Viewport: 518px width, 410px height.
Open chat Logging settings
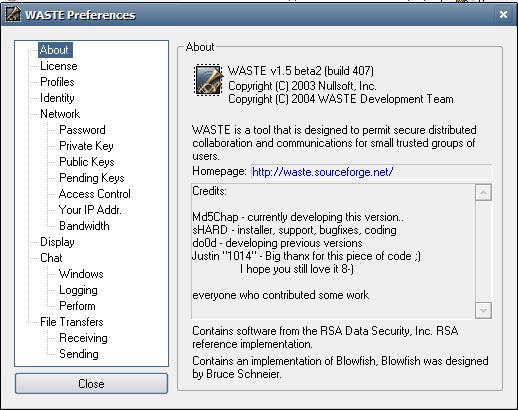click(78, 290)
